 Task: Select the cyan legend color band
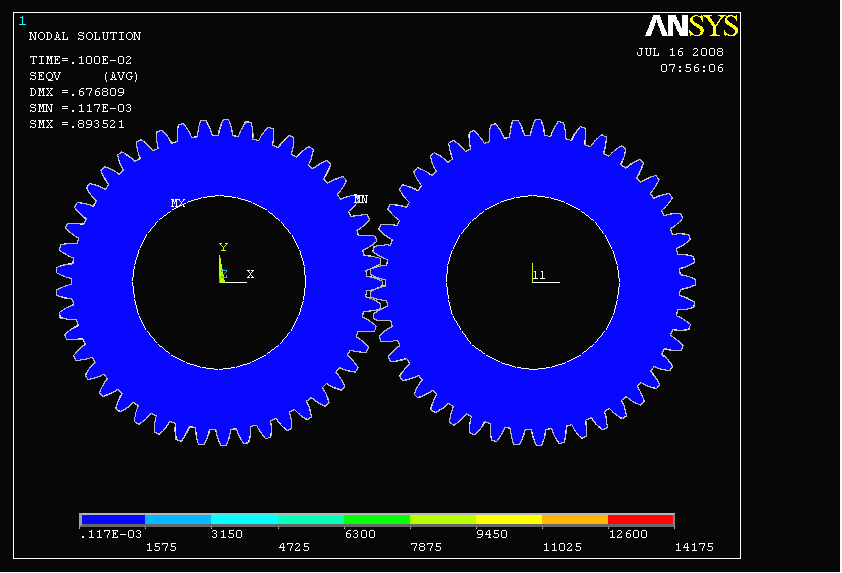[244, 520]
